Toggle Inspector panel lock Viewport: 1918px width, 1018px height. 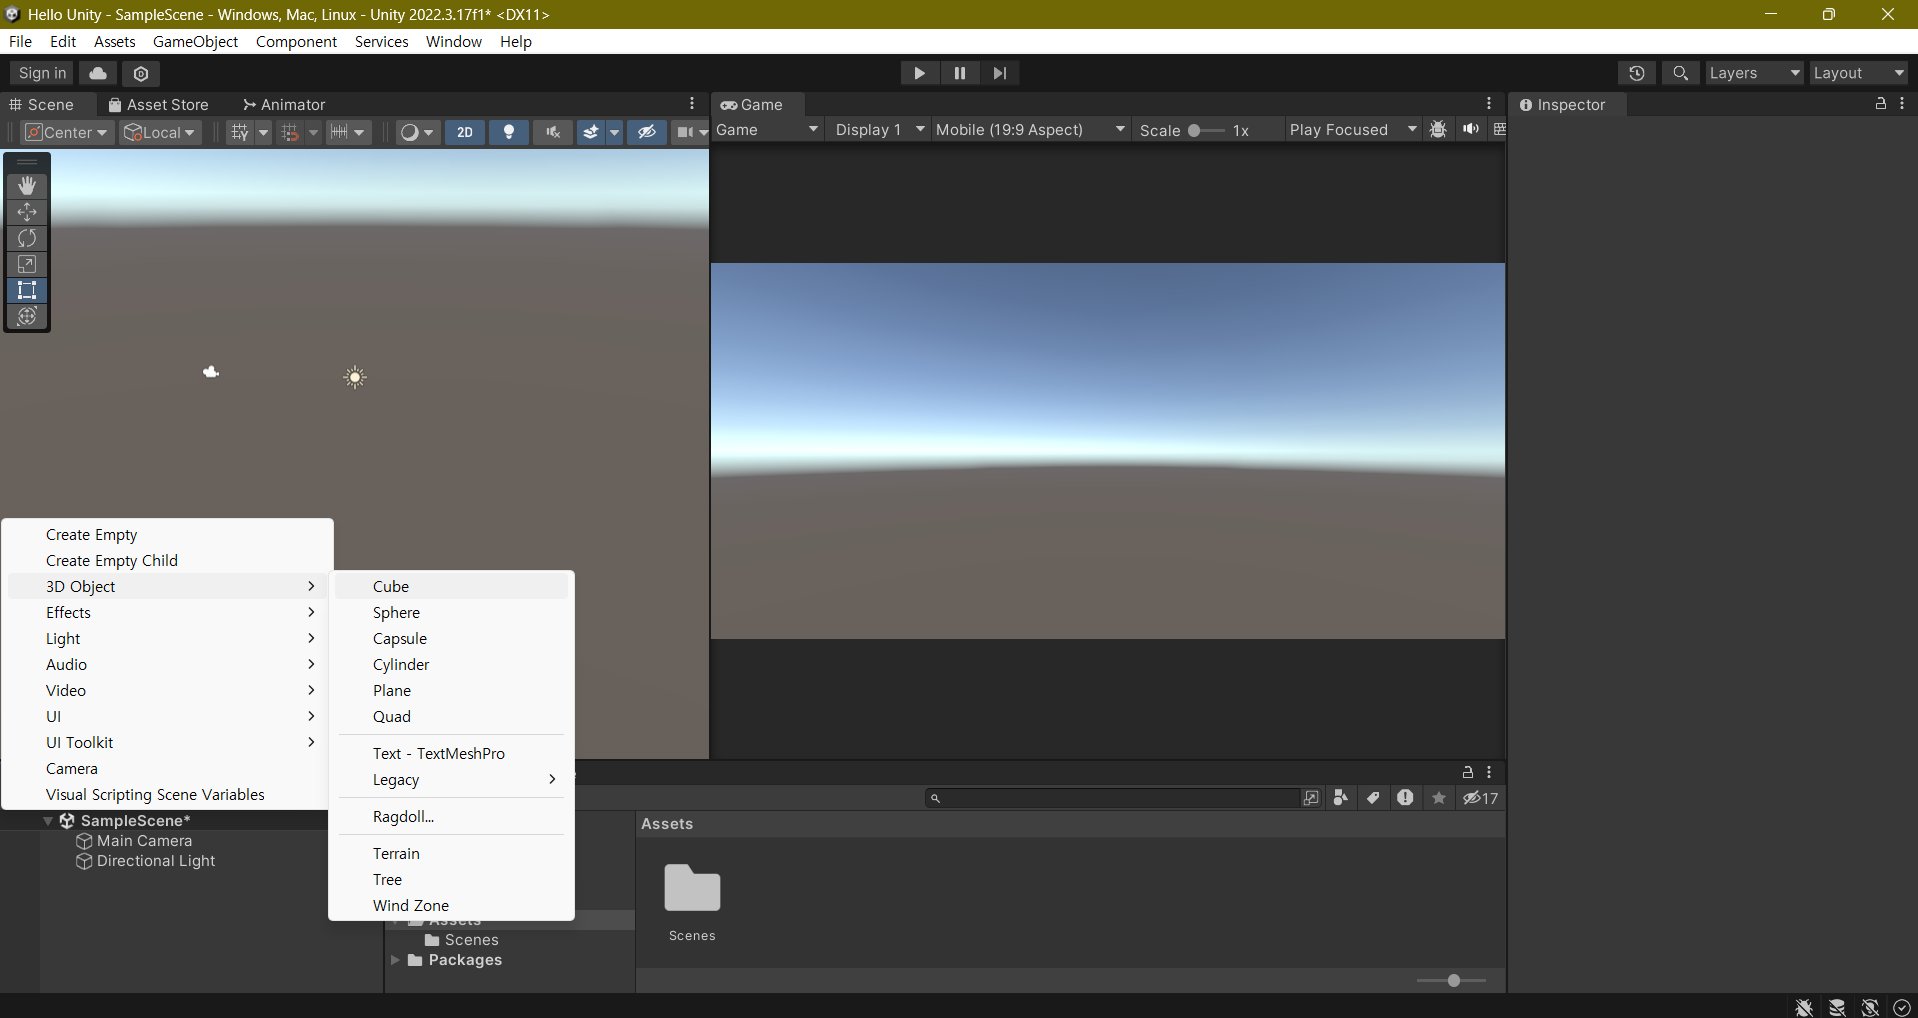pyautogui.click(x=1880, y=104)
